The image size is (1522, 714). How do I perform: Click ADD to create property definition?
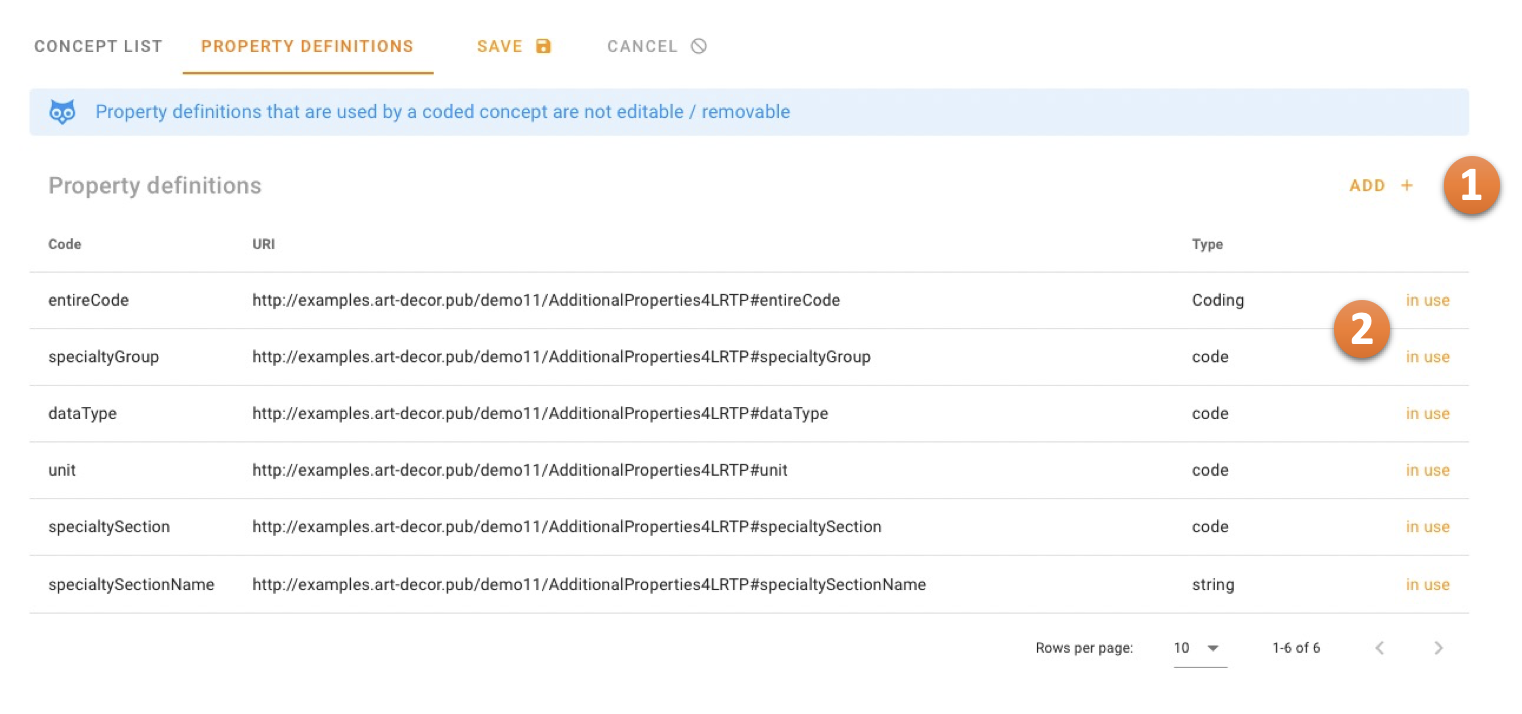[1367, 186]
